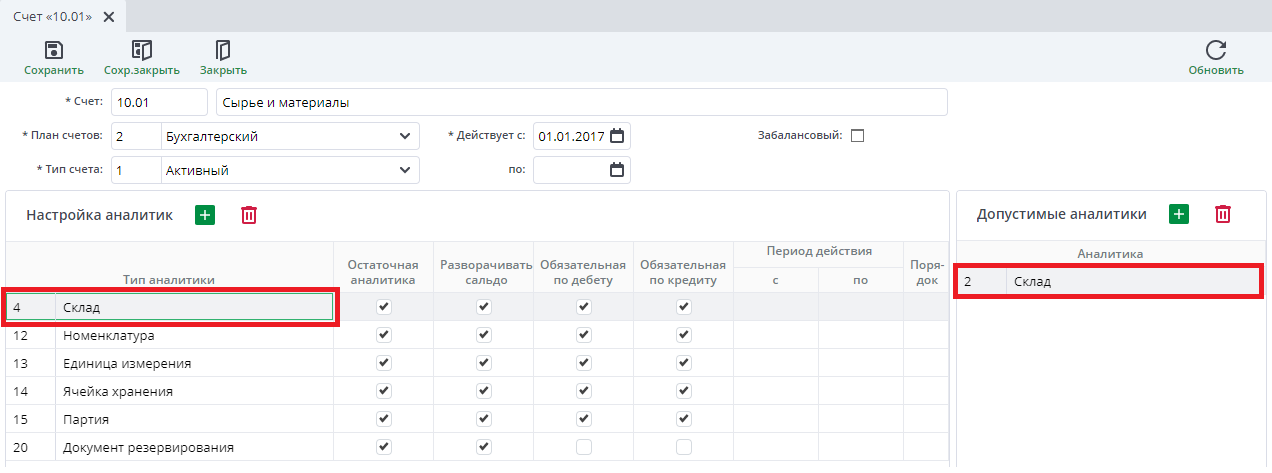Enable the Забалансовый checkbox
This screenshot has height=473, width=1272.
coord(857,136)
